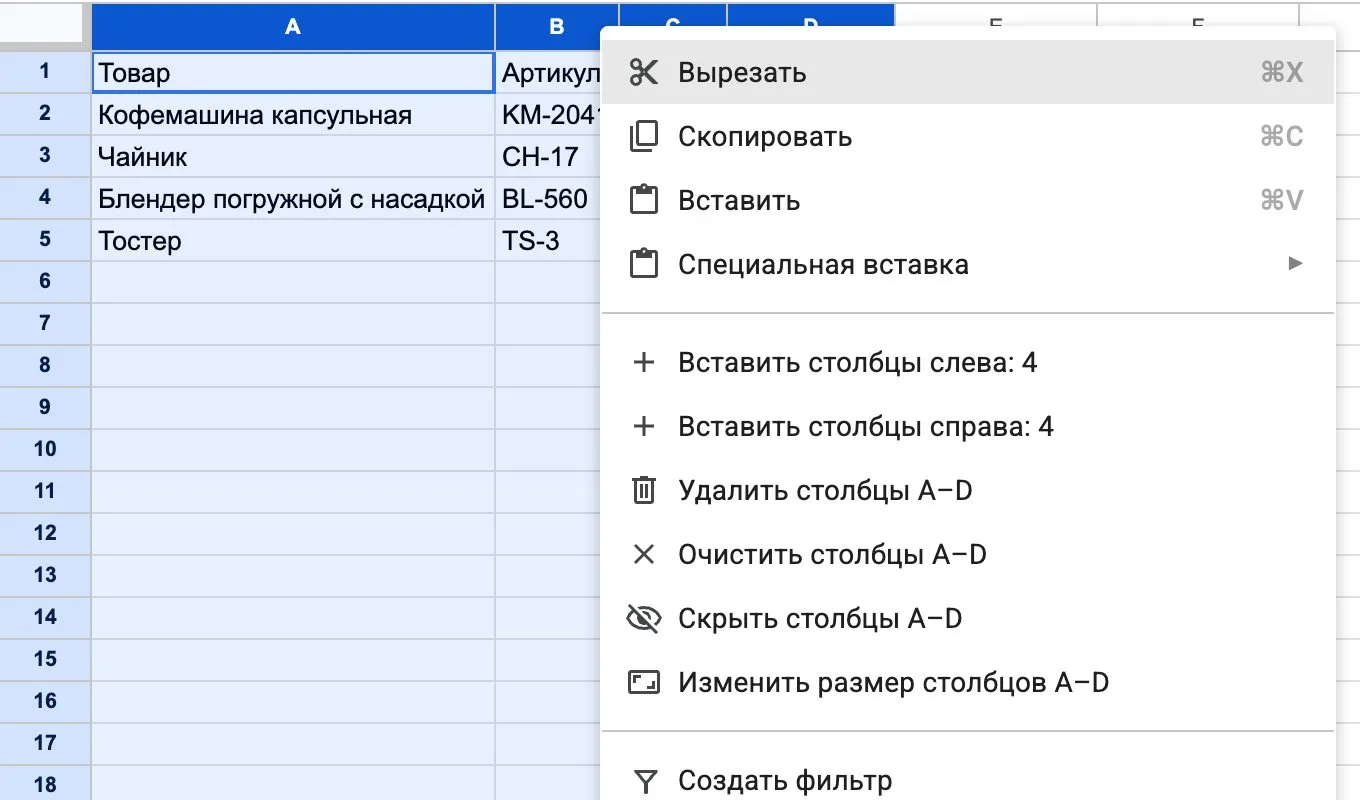This screenshot has height=800, width=1360.
Task: Choose Вставить from the context menu
Action: point(968,200)
